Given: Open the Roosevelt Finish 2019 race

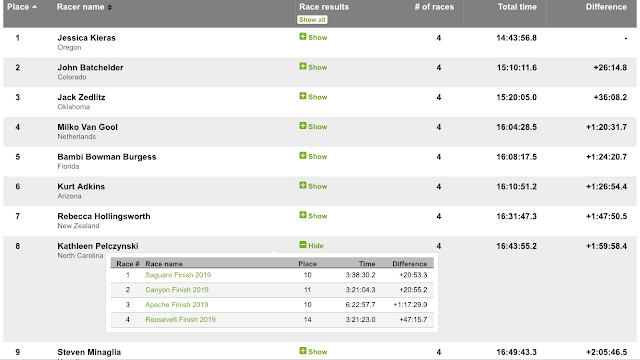Looking at the screenshot, I should pyautogui.click(x=180, y=320).
